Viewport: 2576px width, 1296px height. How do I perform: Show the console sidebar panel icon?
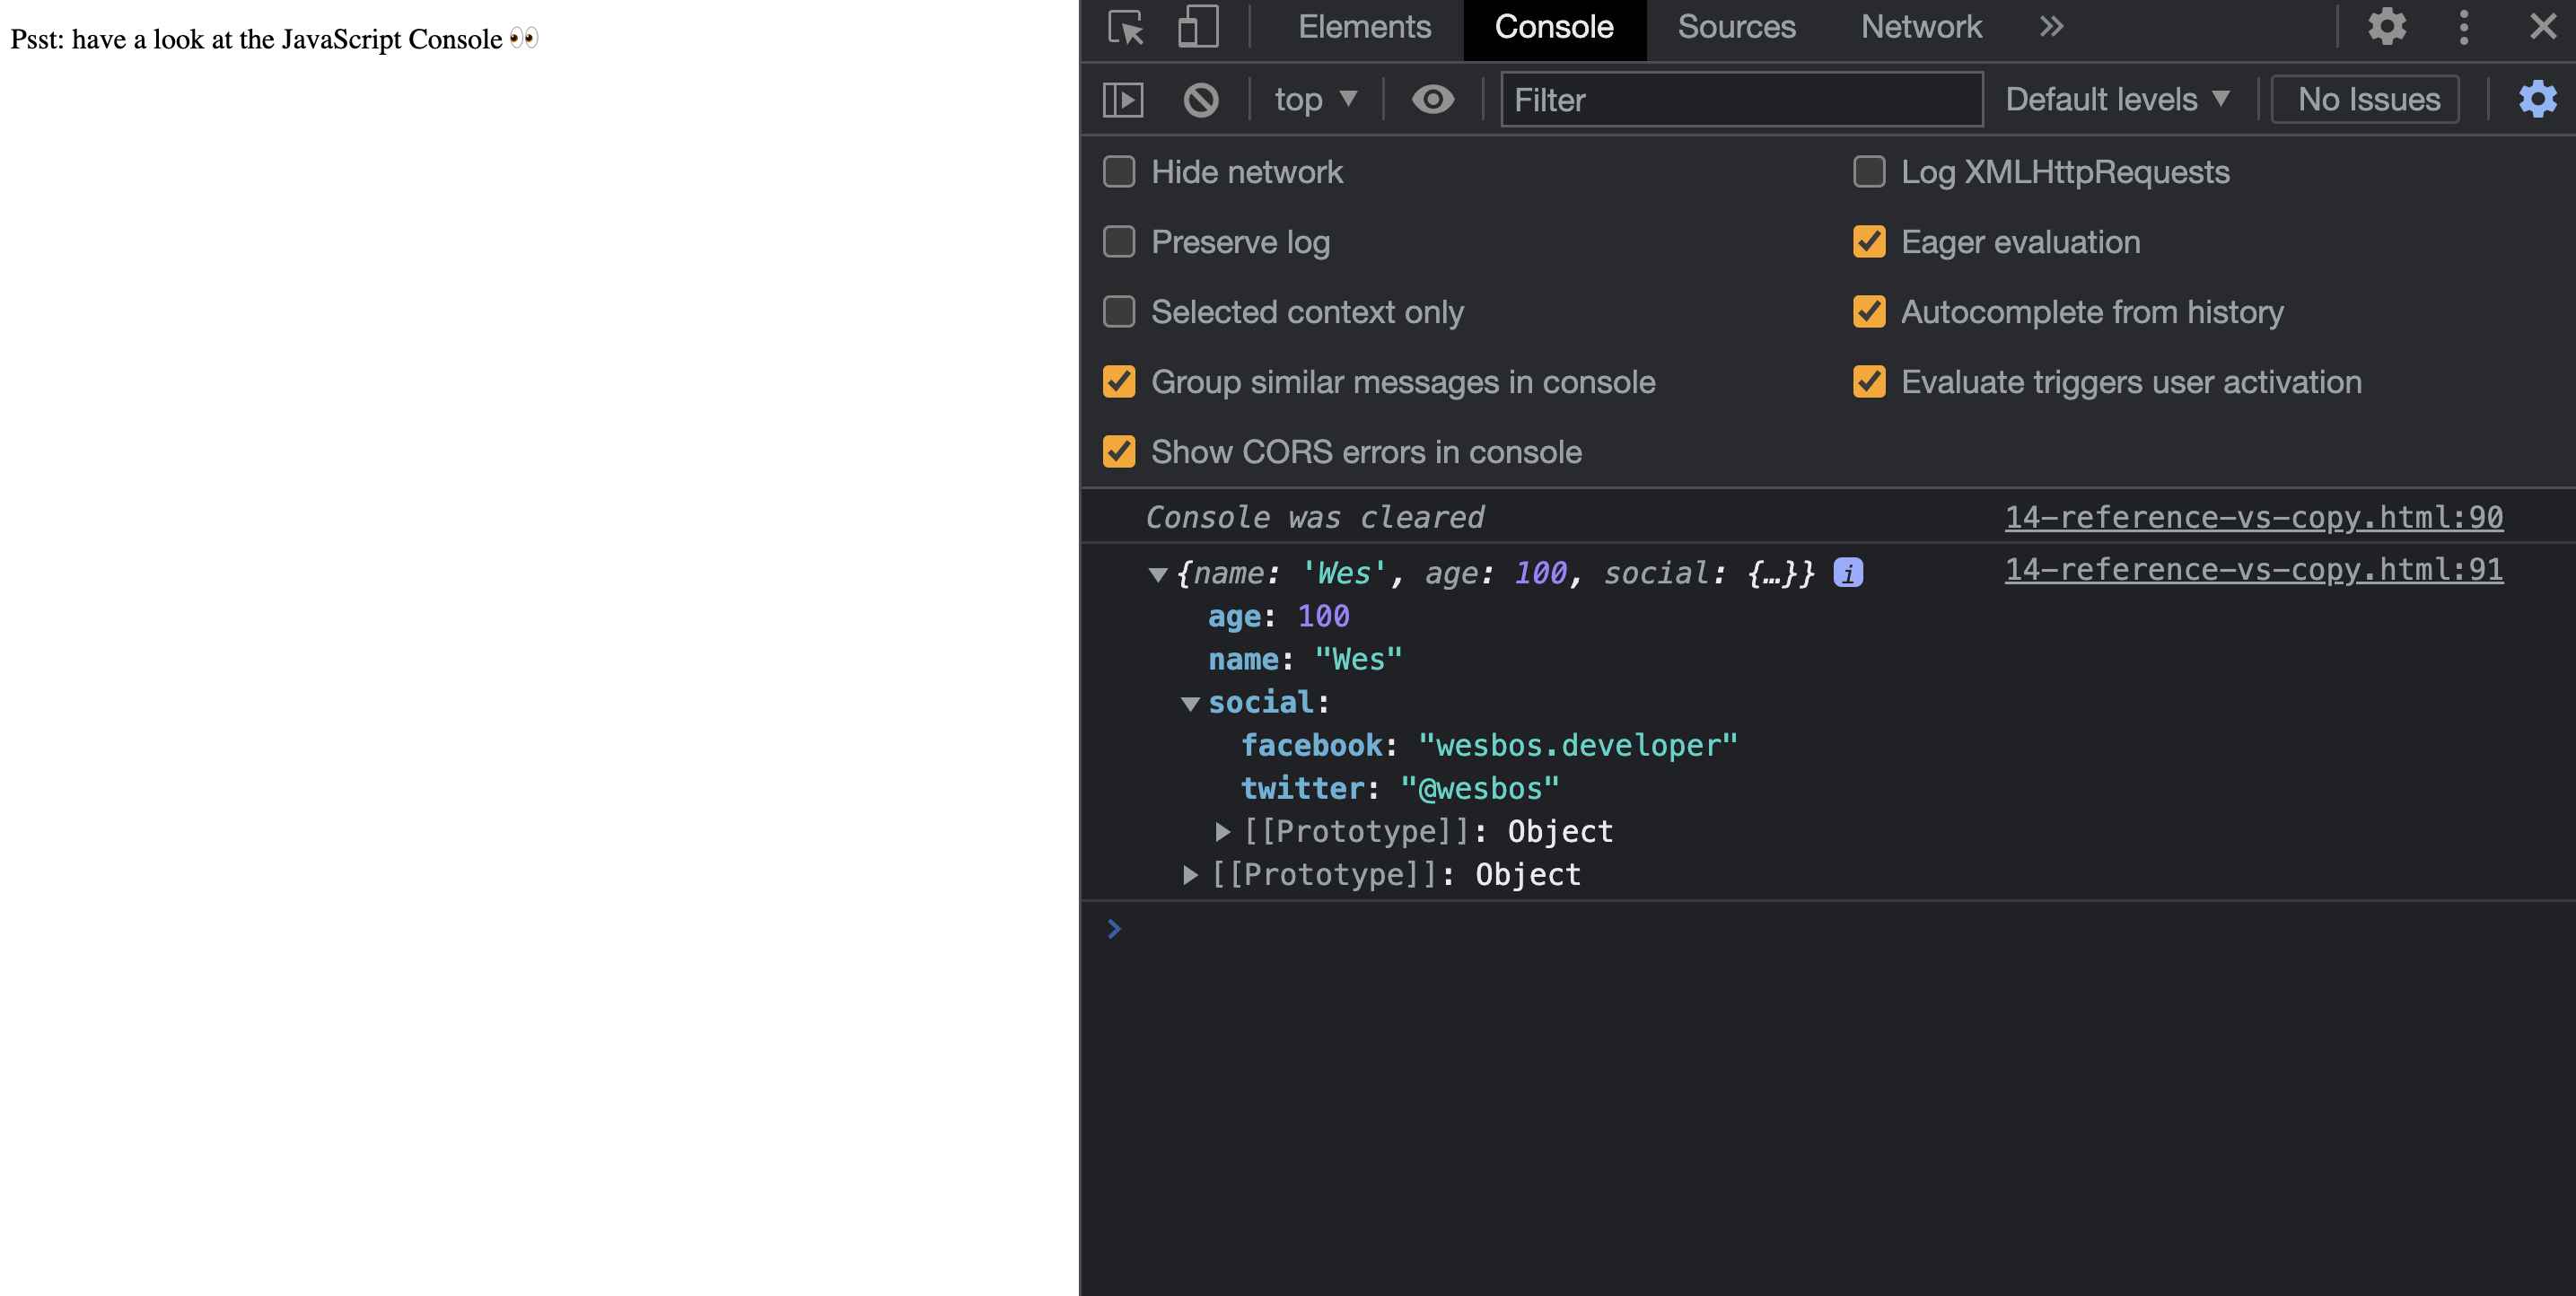pos(1123,100)
